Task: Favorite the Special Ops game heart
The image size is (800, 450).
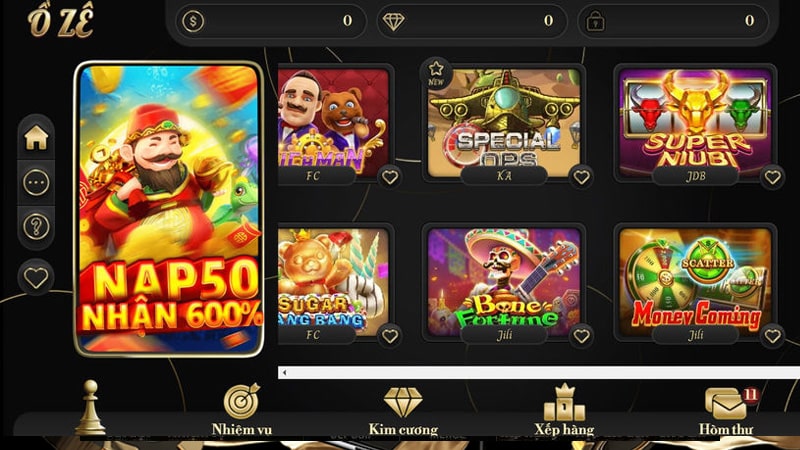Action: (x=581, y=177)
